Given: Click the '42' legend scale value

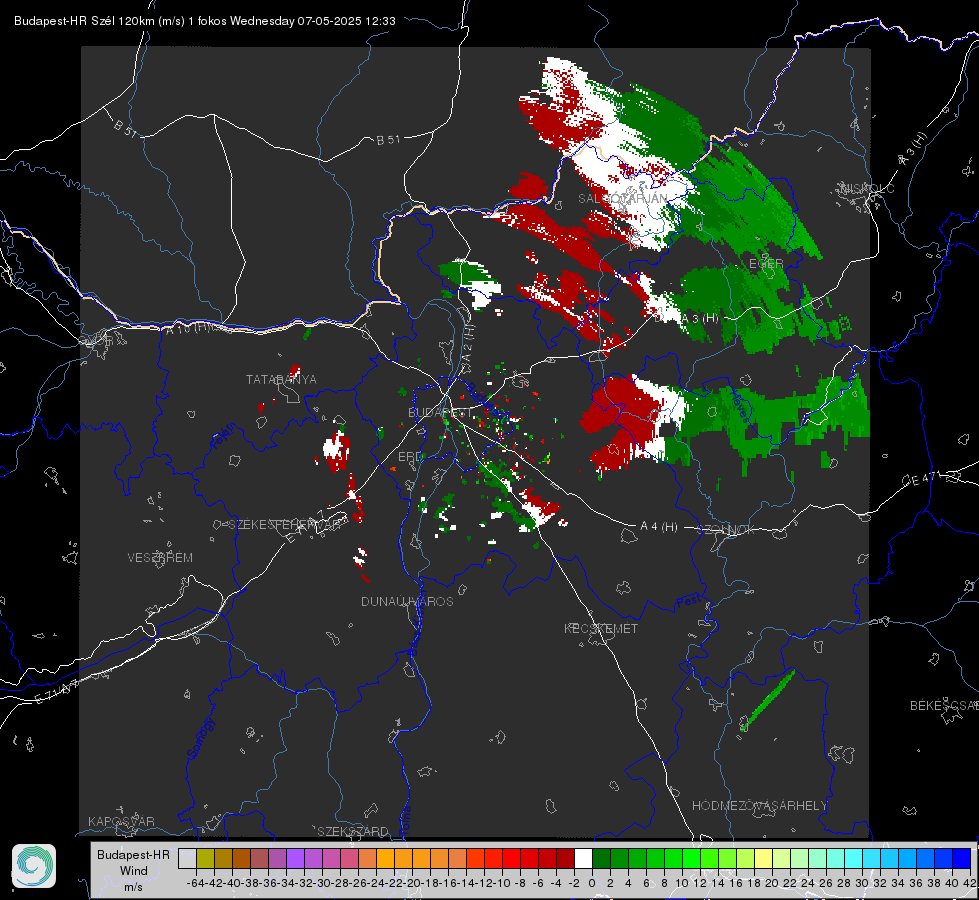Looking at the screenshot, I should click(969, 883).
